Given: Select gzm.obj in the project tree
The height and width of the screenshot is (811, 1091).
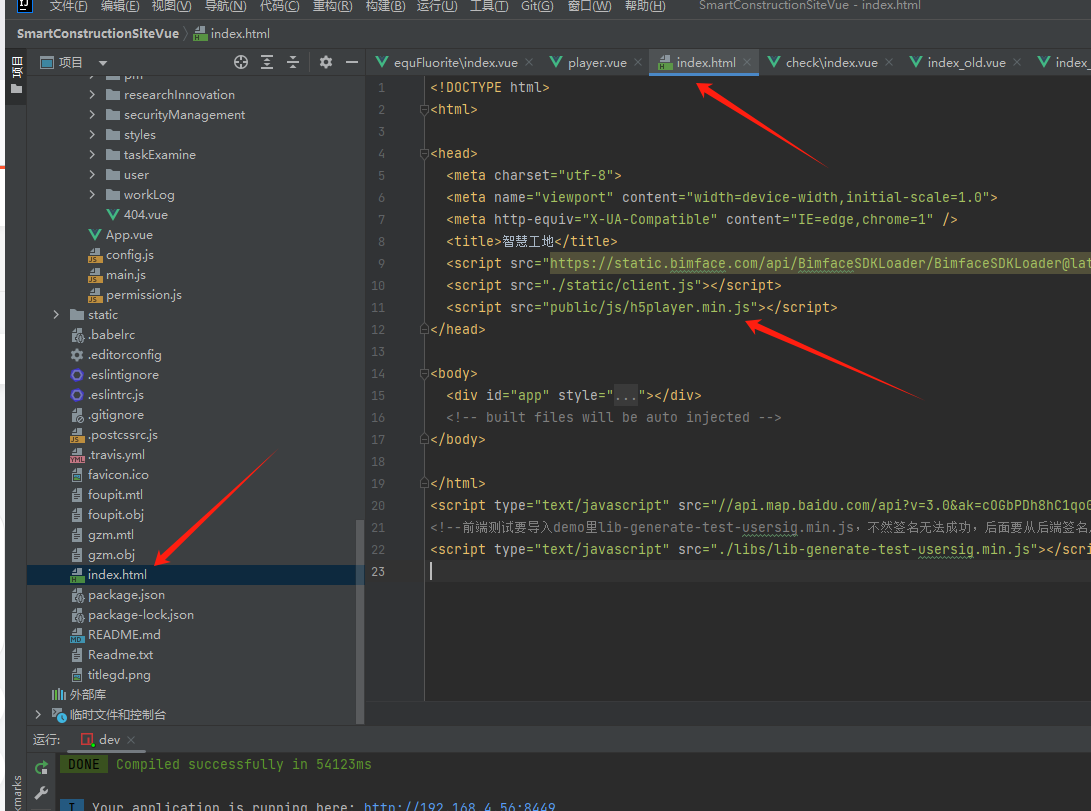Looking at the screenshot, I should point(111,555).
